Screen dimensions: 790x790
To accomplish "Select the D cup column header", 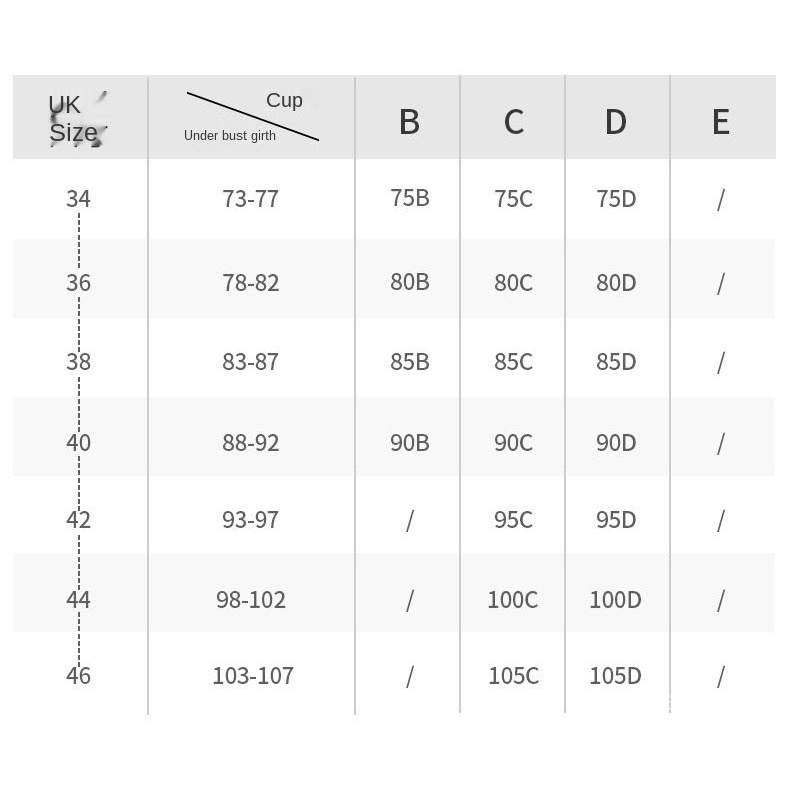I will point(616,122).
